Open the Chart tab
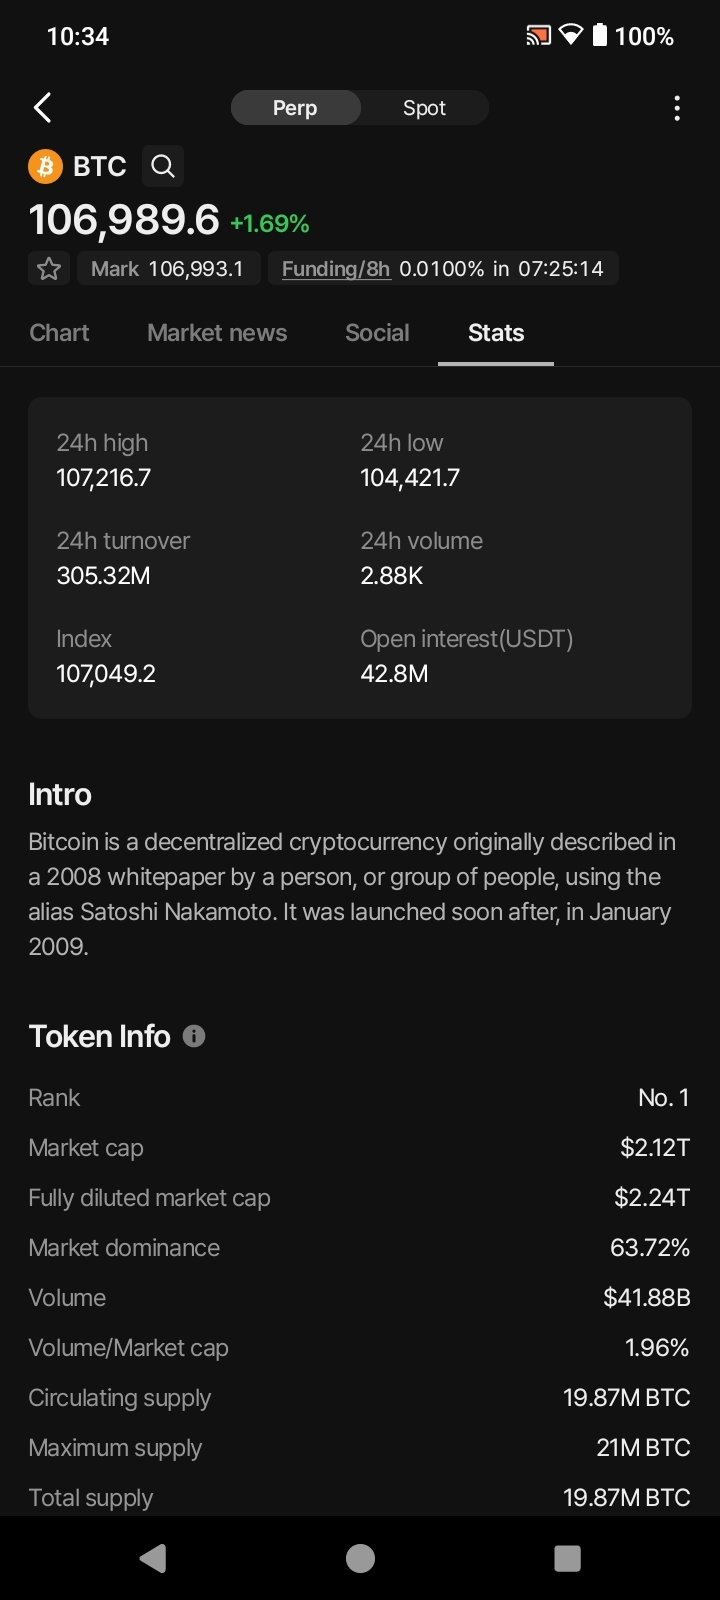Image resolution: width=720 pixels, height=1600 pixels. (x=59, y=333)
